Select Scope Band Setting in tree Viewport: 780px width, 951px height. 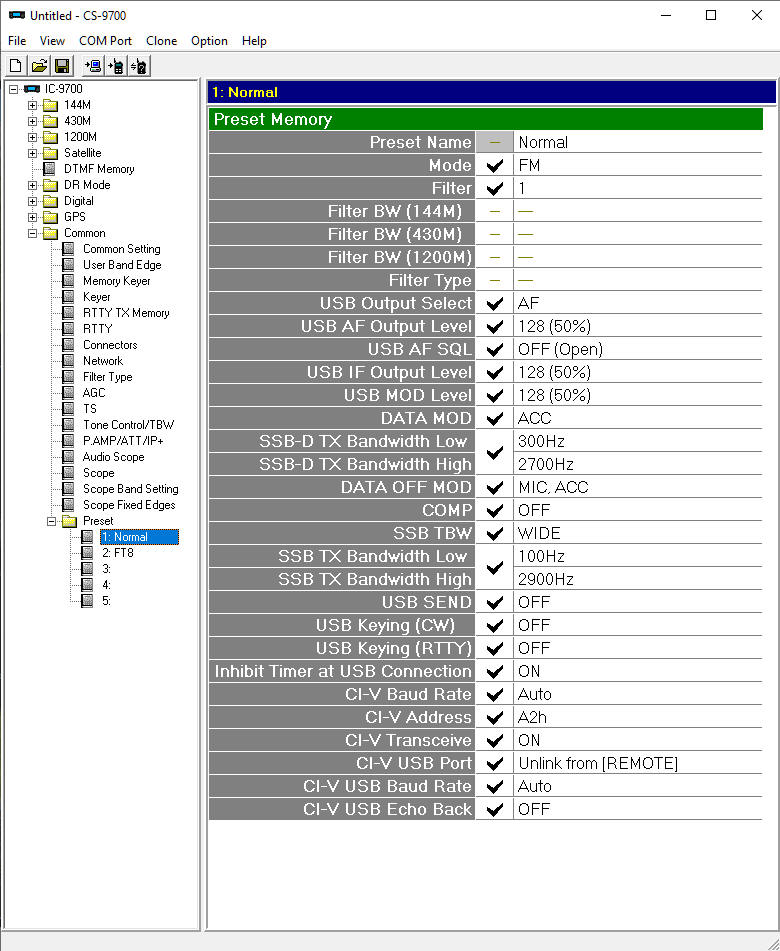click(130, 489)
